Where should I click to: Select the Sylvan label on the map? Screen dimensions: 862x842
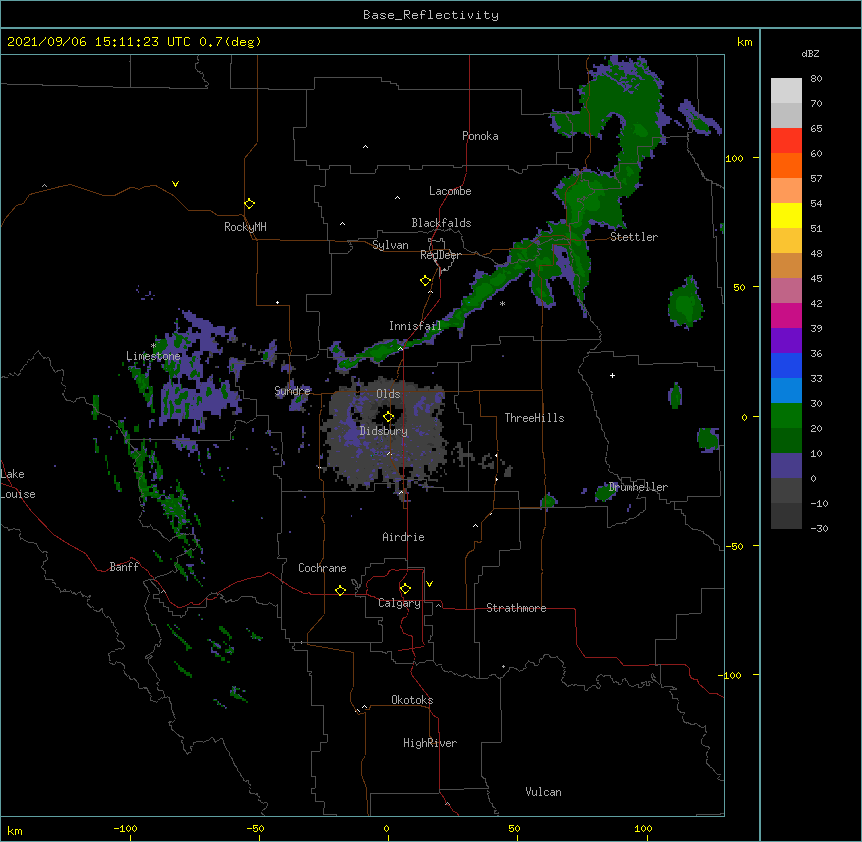click(x=390, y=245)
